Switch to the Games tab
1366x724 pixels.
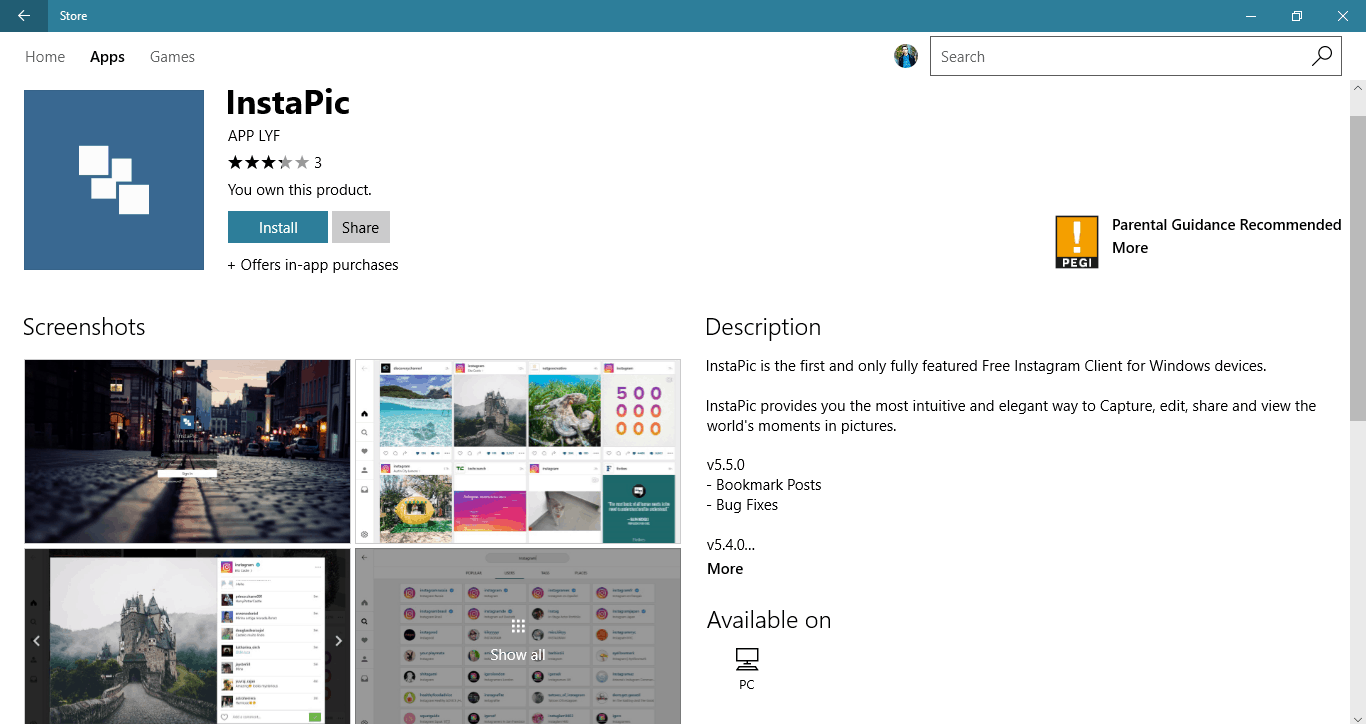click(172, 57)
